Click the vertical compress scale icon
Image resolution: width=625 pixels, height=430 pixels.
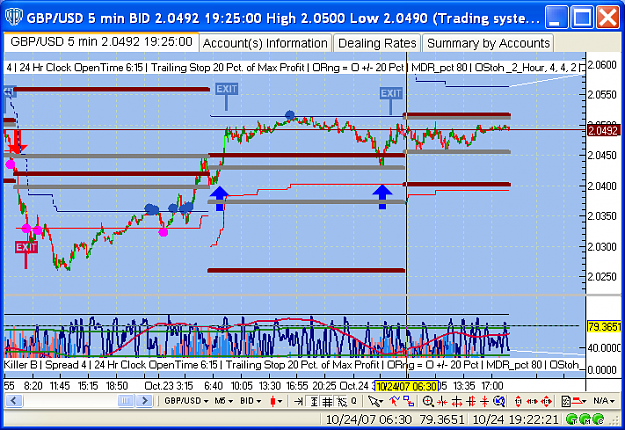point(485,401)
